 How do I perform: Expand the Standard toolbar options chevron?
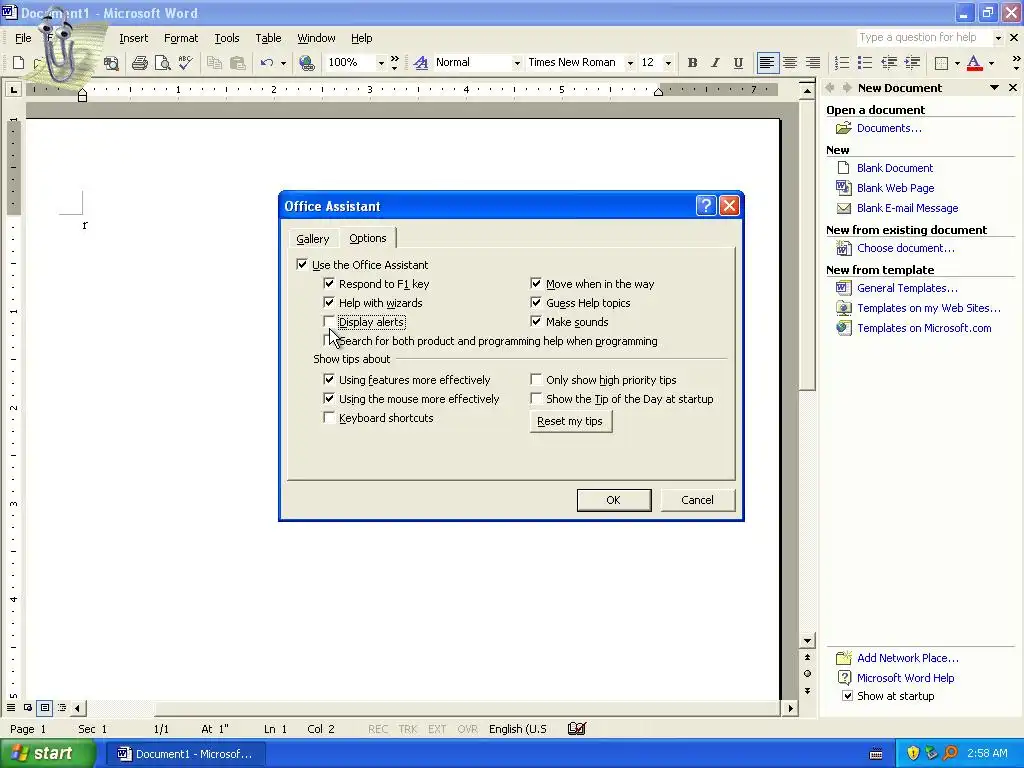click(x=394, y=63)
